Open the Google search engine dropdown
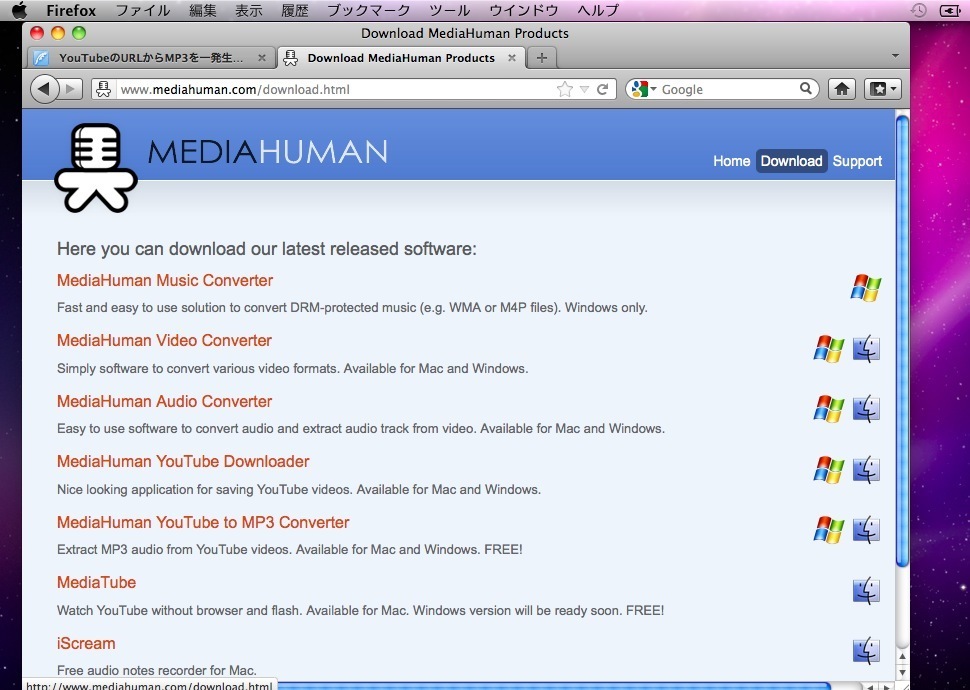The image size is (970, 690). click(644, 89)
